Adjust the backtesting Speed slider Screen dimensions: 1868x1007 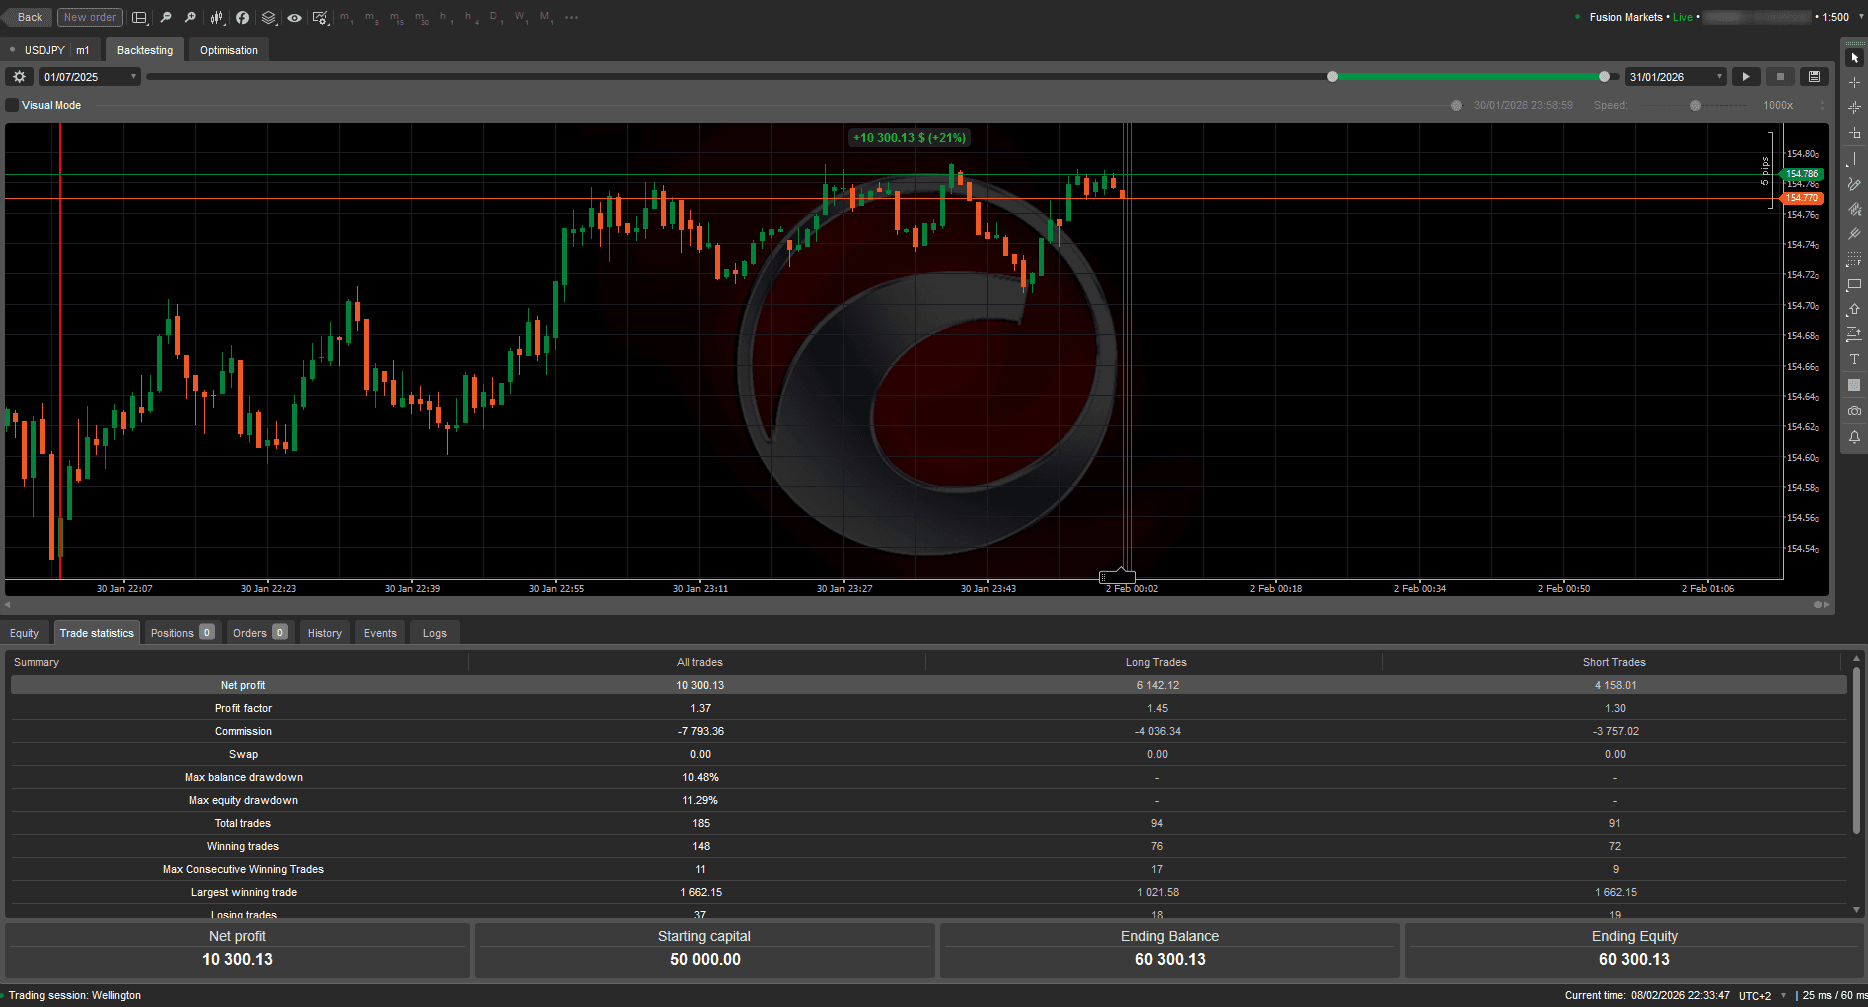click(x=1697, y=105)
